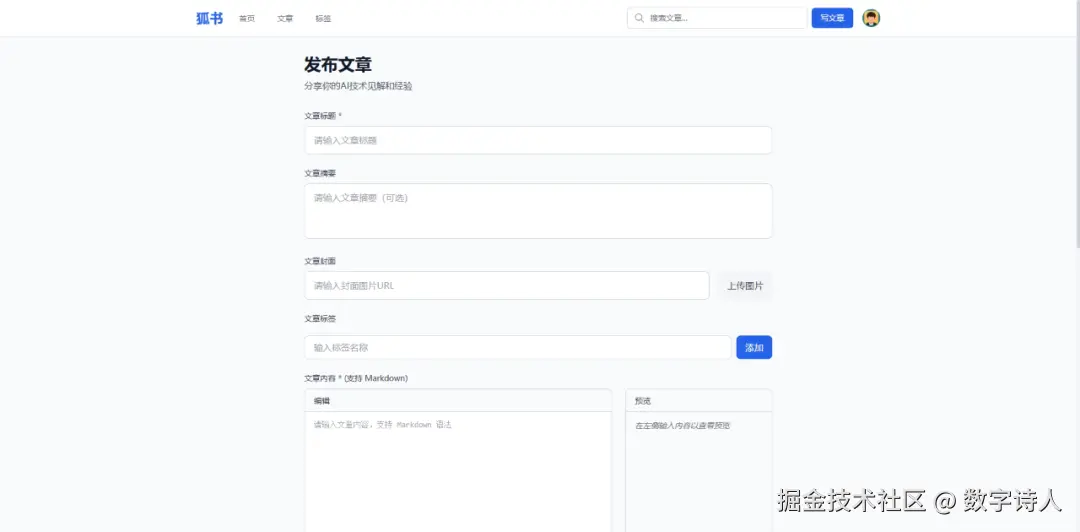Click the magnifier icon in search box

[639, 18]
